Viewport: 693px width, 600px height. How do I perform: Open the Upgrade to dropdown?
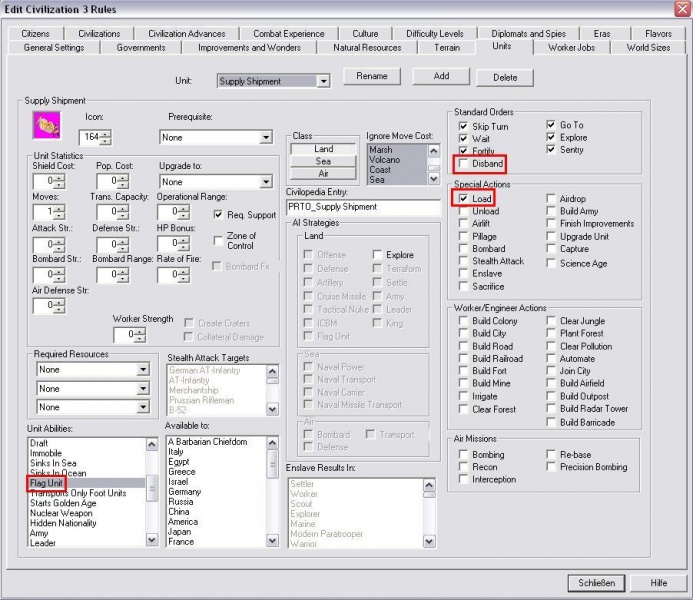(x=266, y=182)
